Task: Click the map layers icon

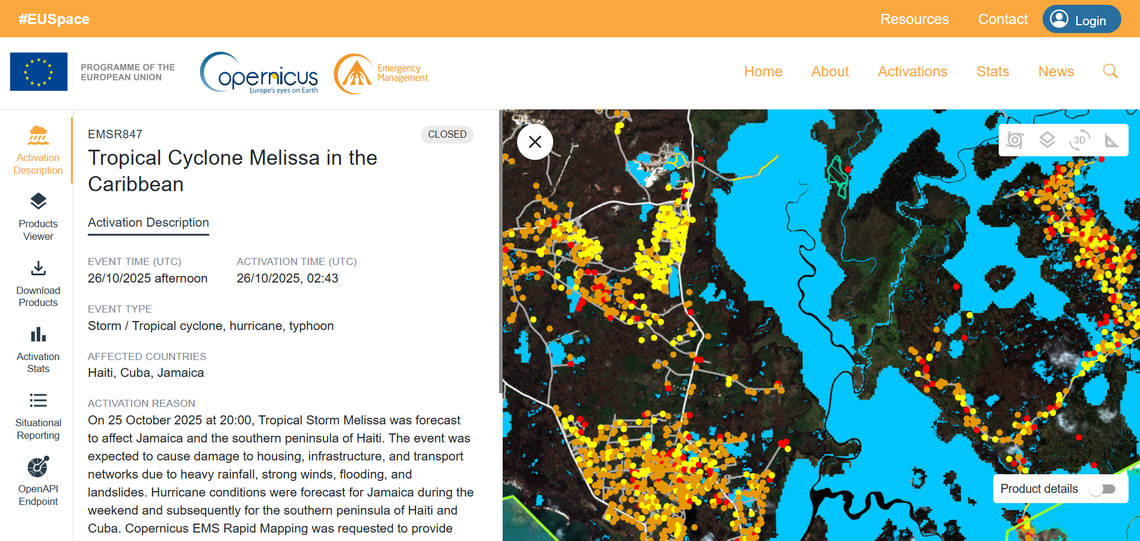Action: [1047, 140]
